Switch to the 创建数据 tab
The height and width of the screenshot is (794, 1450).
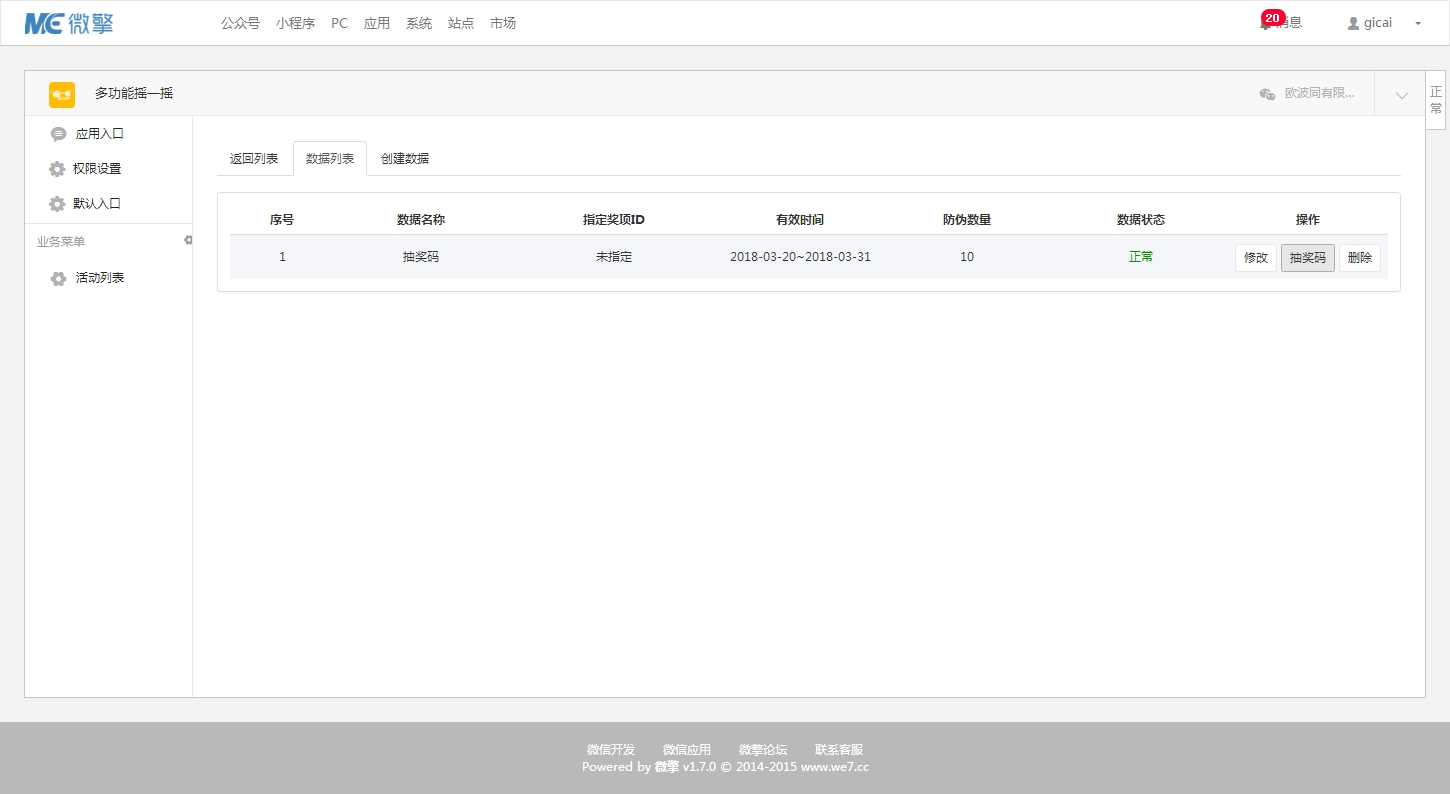tap(405, 158)
